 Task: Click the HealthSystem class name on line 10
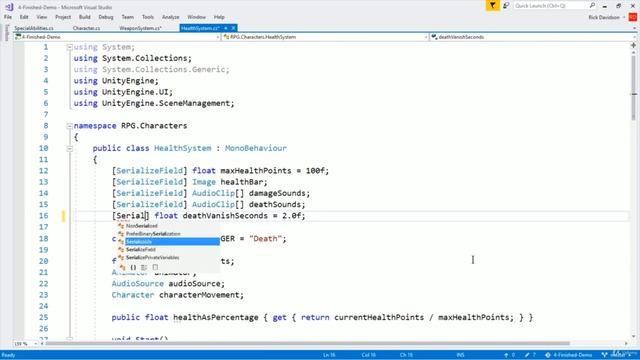pos(182,148)
